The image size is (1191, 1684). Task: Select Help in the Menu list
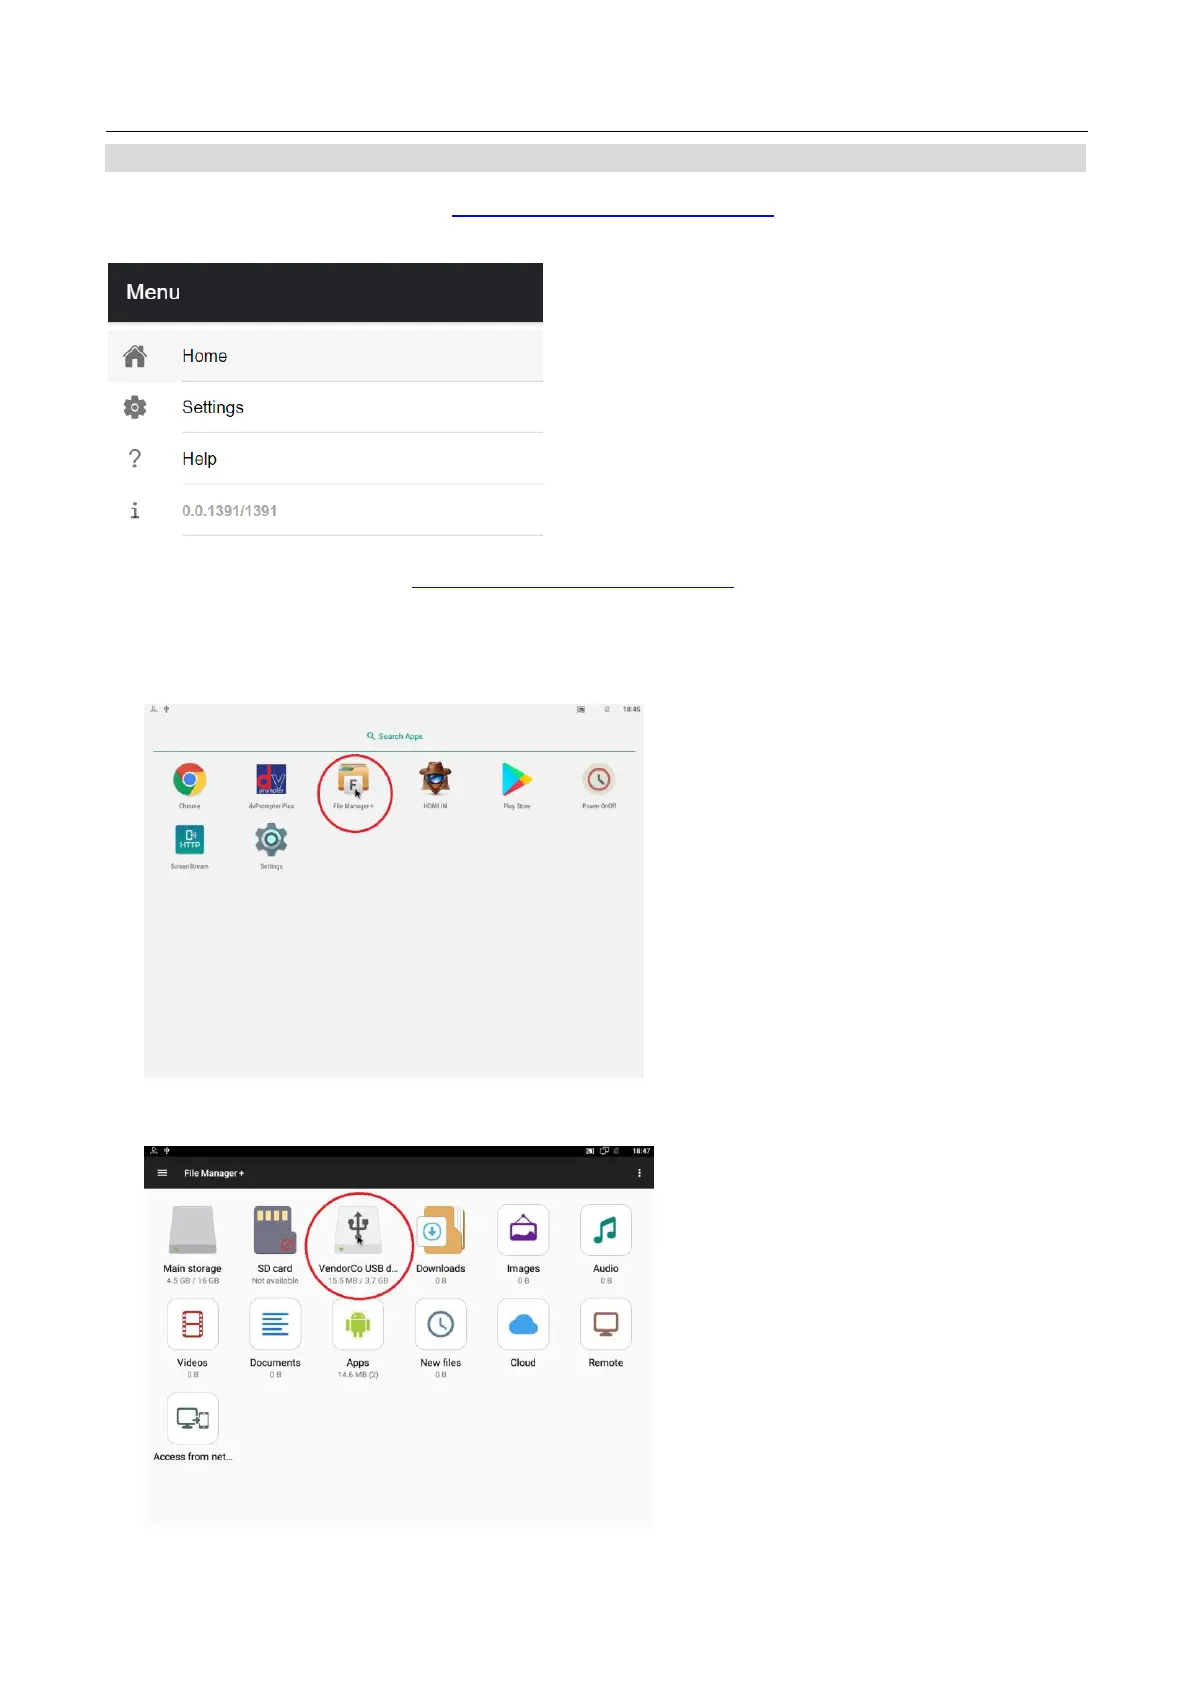[x=325, y=459]
